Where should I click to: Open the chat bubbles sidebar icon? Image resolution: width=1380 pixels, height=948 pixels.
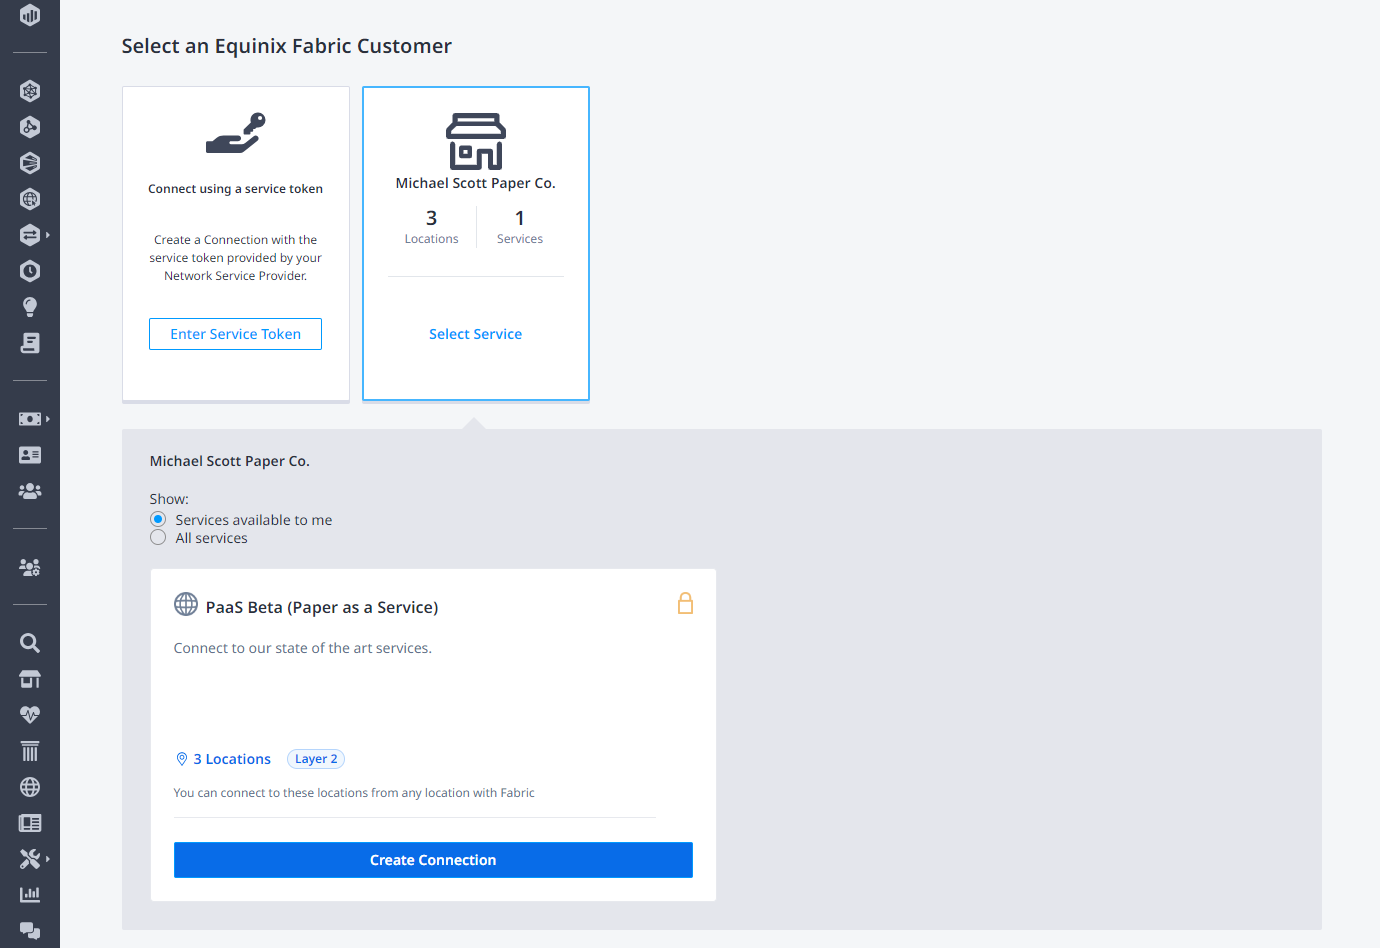[x=30, y=931]
